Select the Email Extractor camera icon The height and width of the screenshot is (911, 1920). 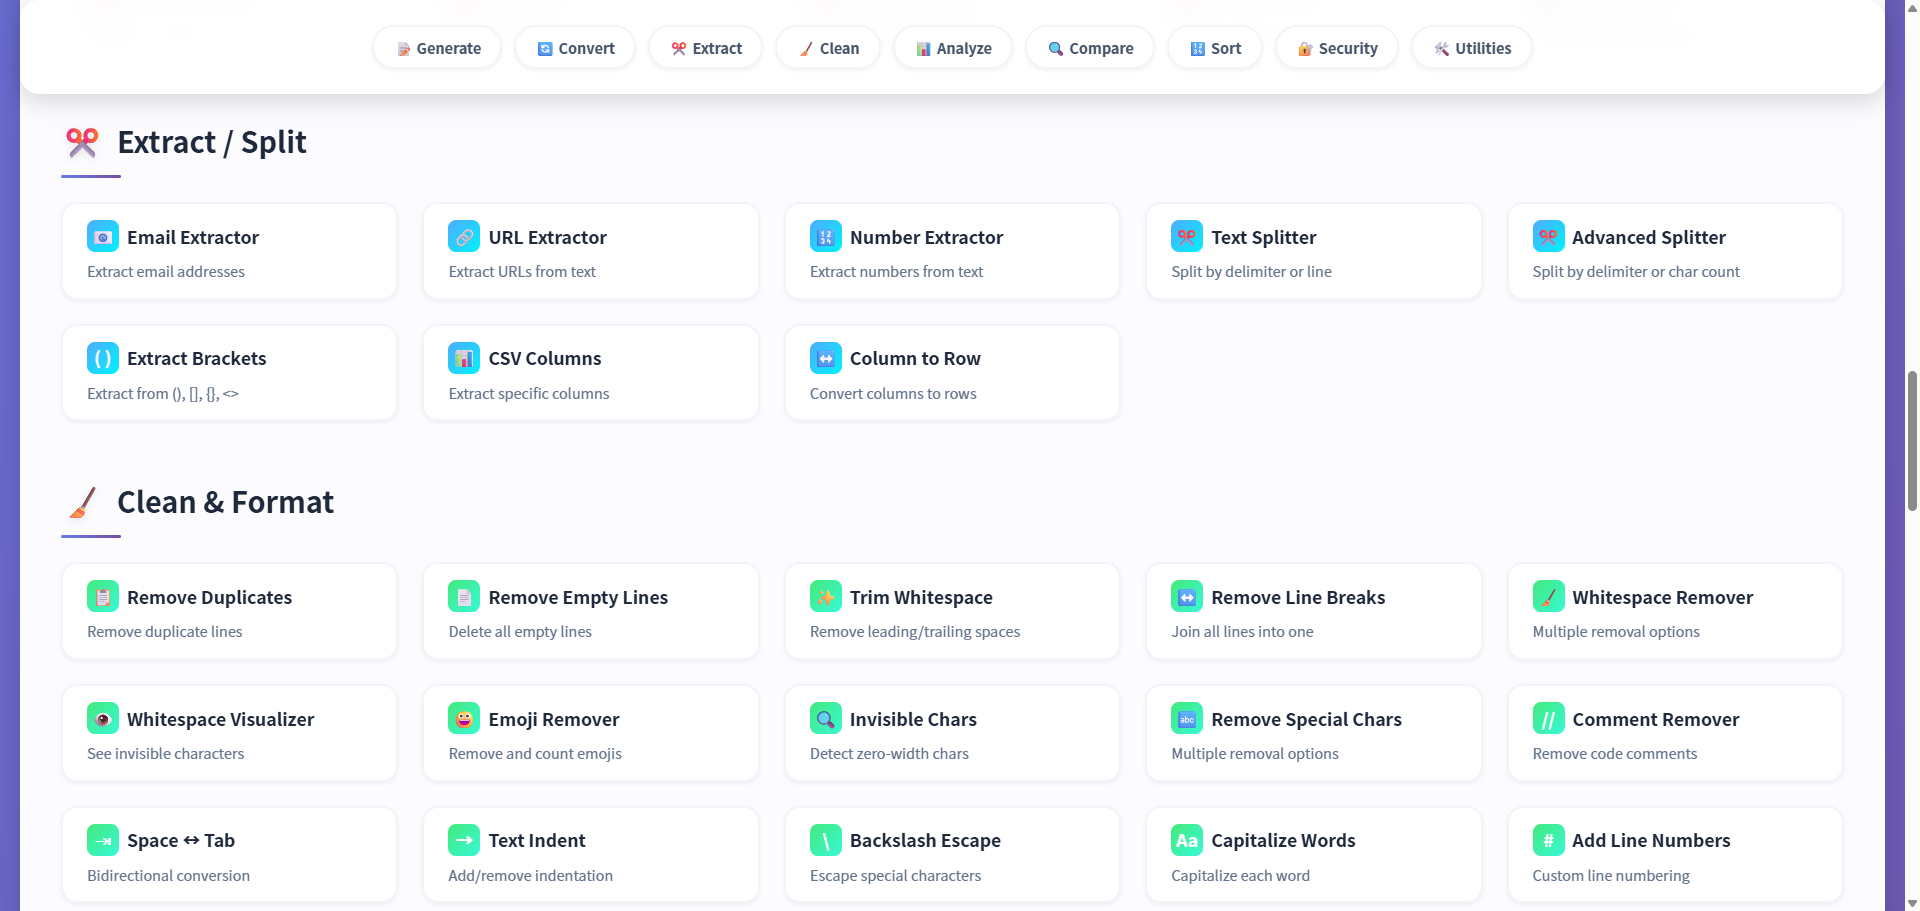[x=103, y=236]
